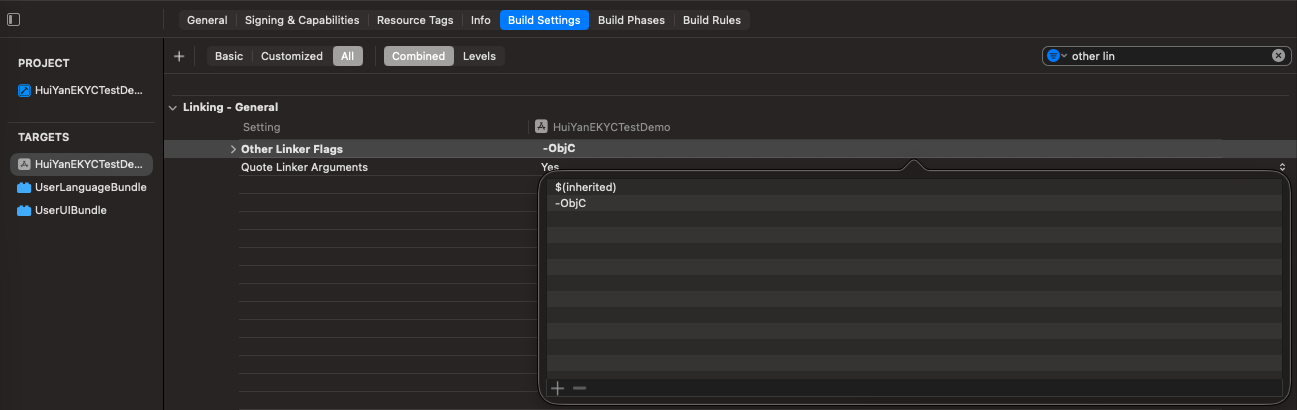
Task: Select the HuiYanEKYCTestDemo project item
Action: click(x=81, y=90)
